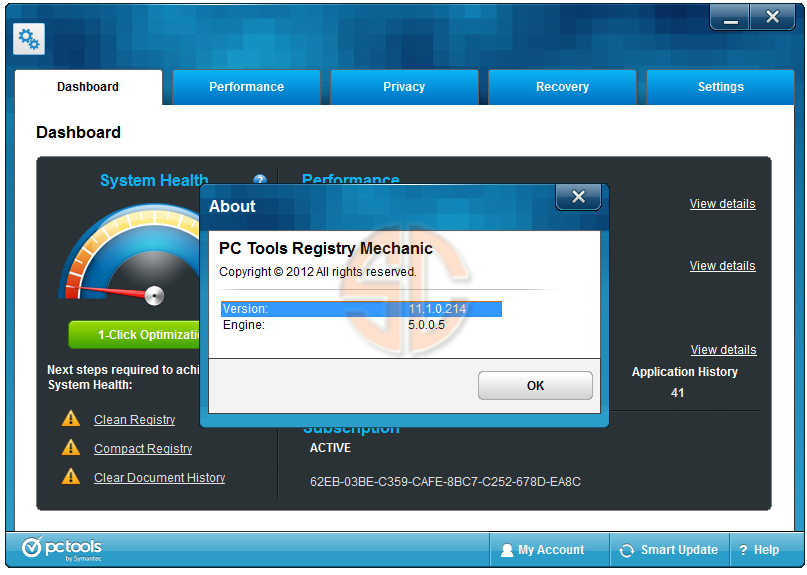807x575 pixels.
Task: Open the Privacy tab
Action: tap(404, 87)
